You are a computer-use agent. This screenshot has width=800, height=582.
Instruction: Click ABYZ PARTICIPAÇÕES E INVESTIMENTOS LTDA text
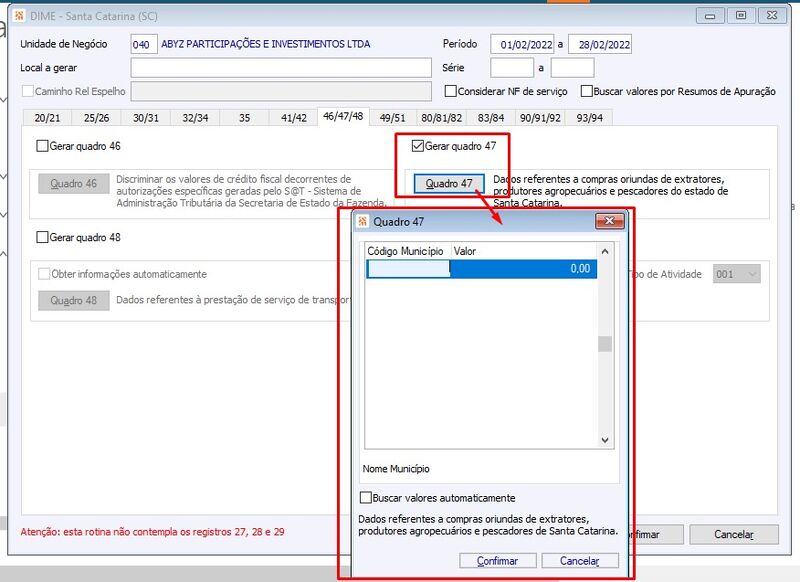[266, 44]
